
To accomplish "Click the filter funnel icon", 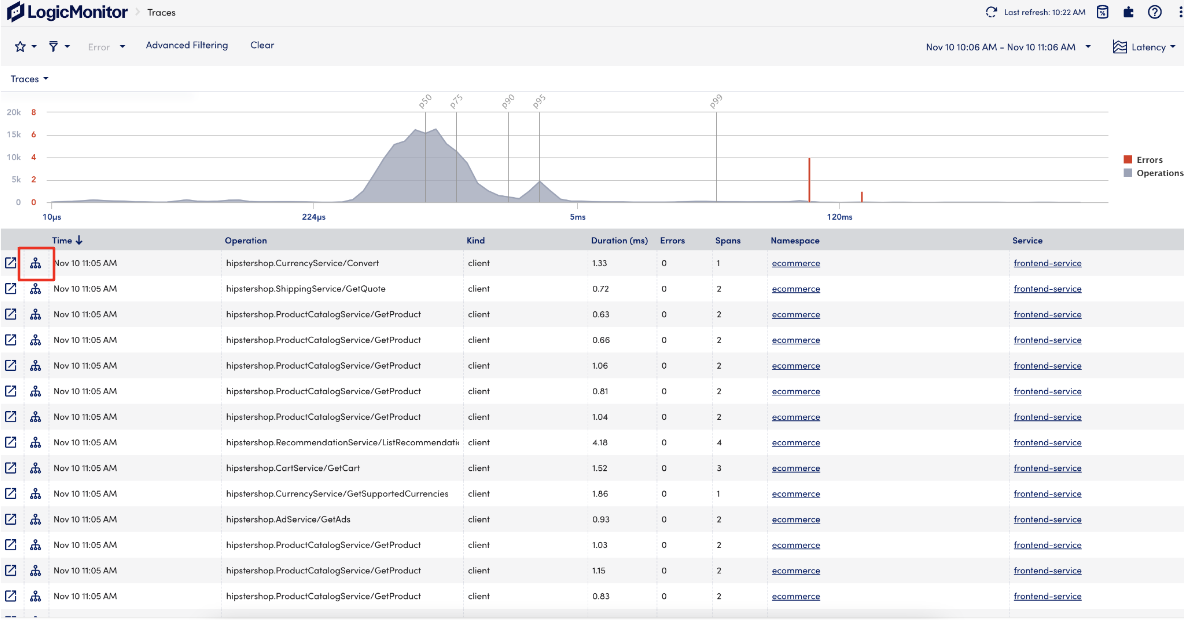I will pyautogui.click(x=55, y=45).
